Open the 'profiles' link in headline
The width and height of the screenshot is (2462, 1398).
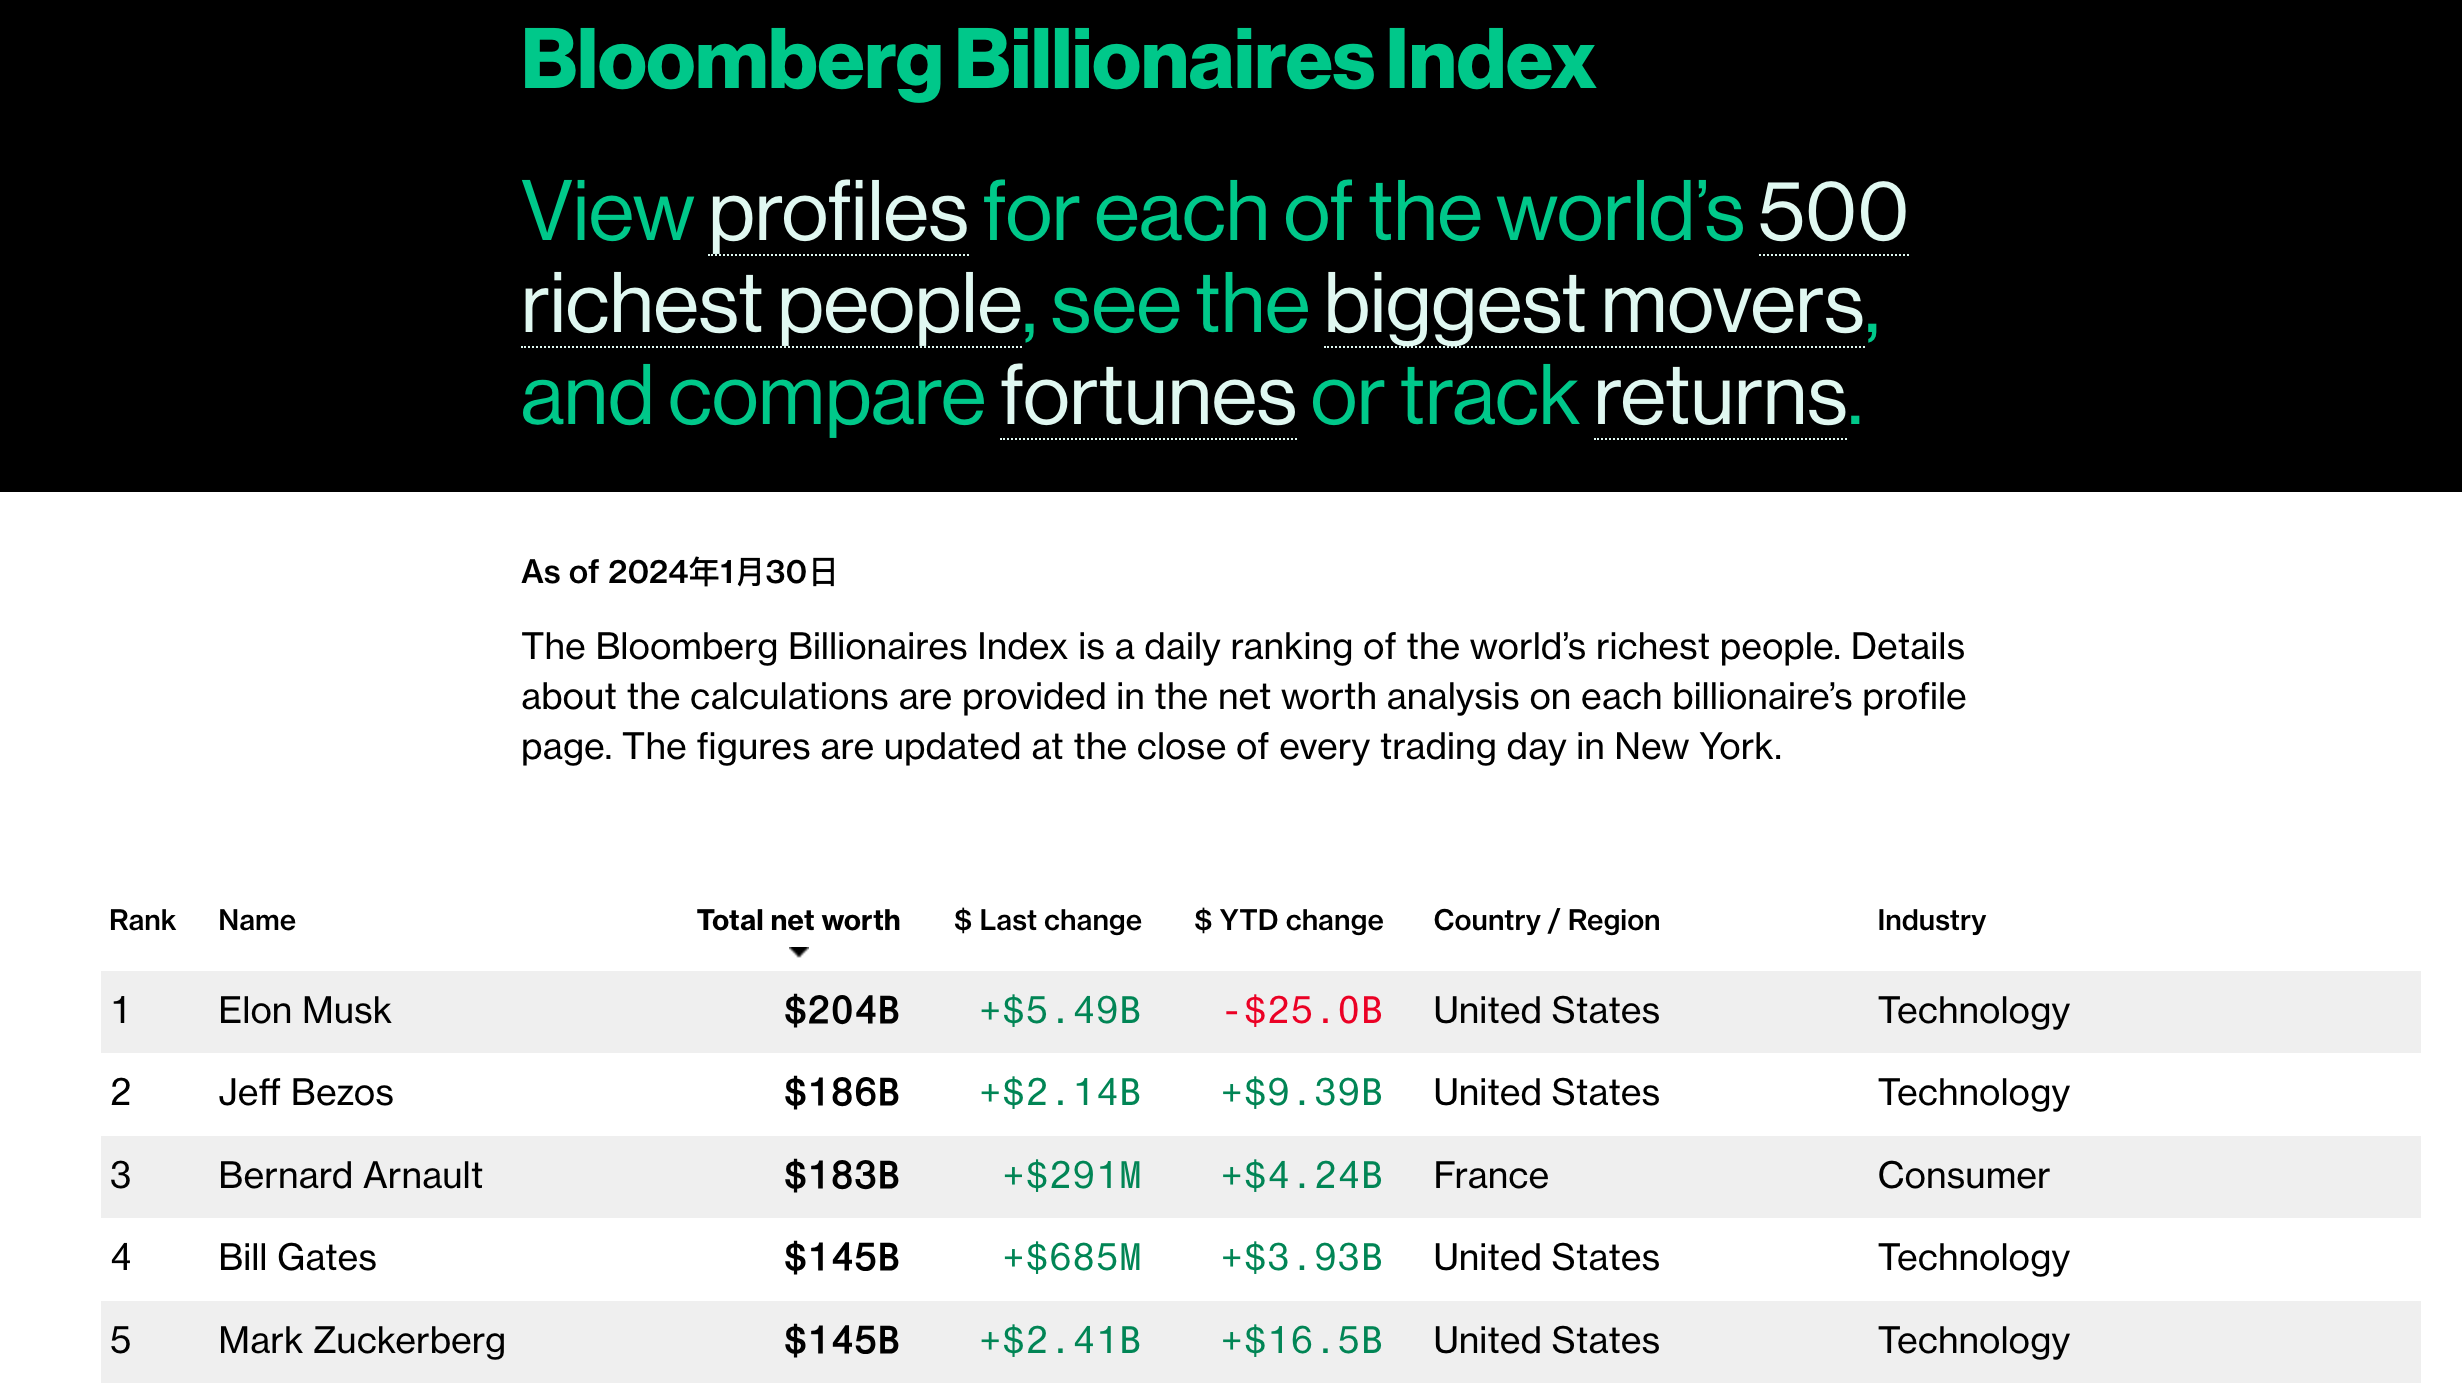[838, 213]
